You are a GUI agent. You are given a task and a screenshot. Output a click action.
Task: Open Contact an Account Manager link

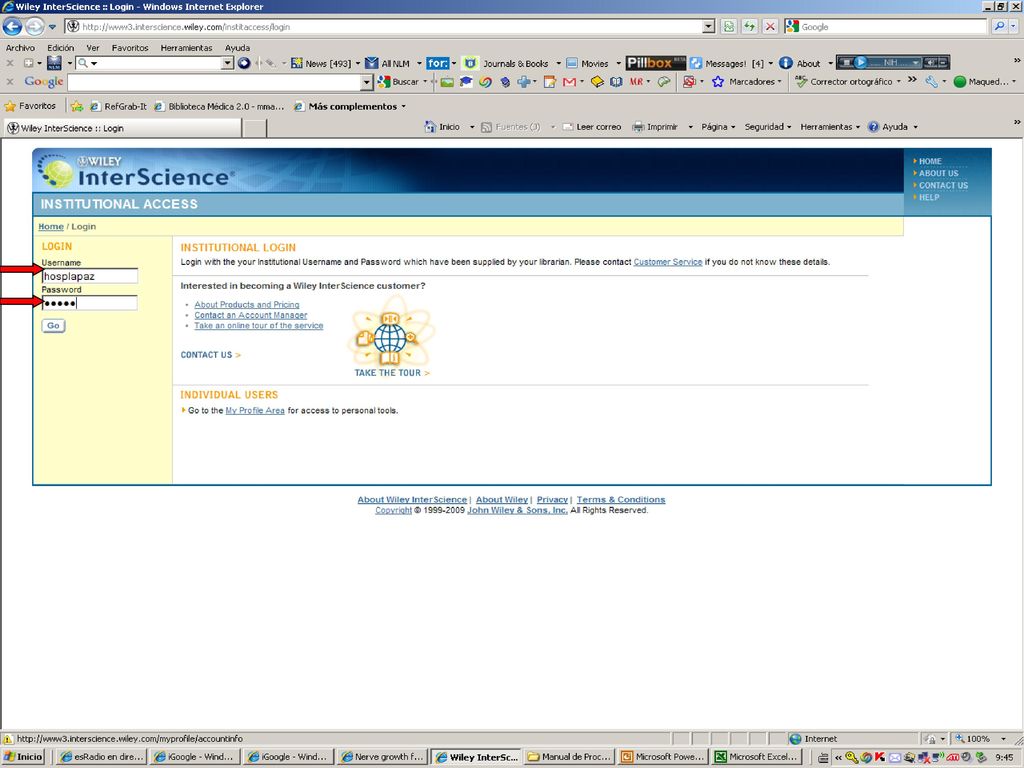[x=251, y=315]
